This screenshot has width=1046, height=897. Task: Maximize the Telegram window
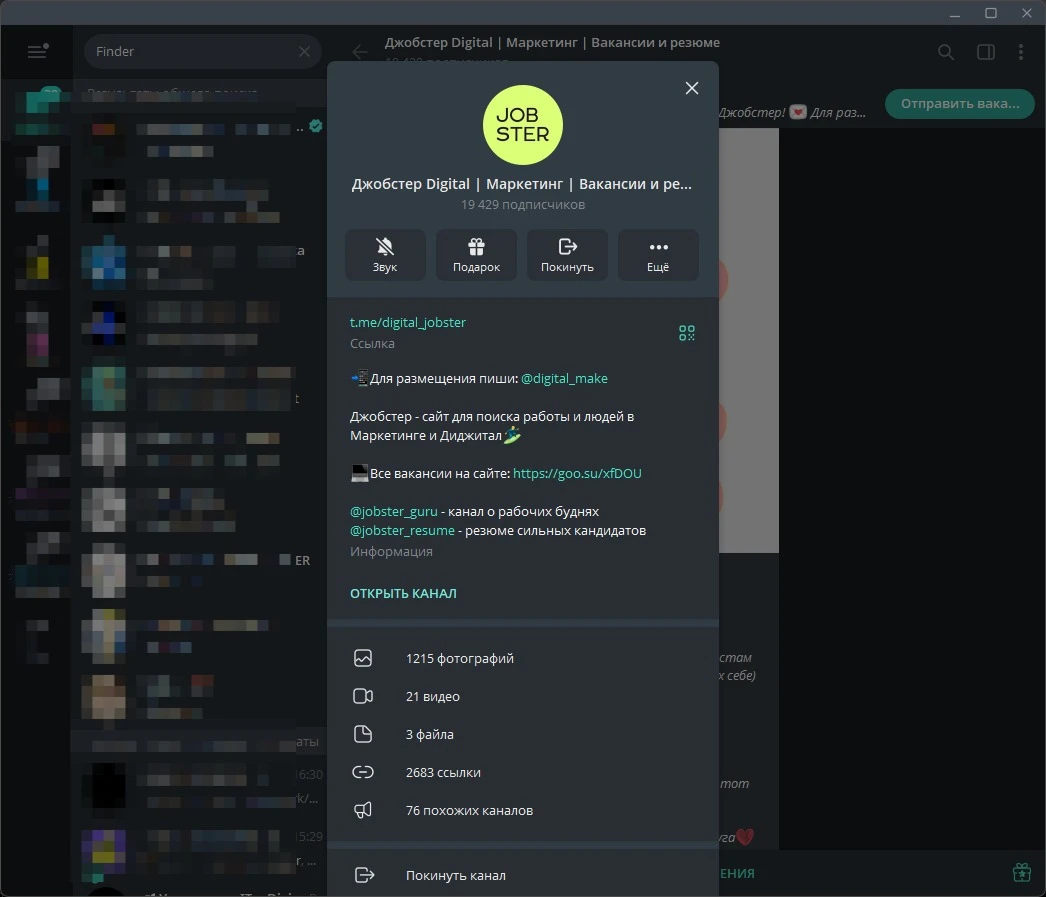(991, 13)
